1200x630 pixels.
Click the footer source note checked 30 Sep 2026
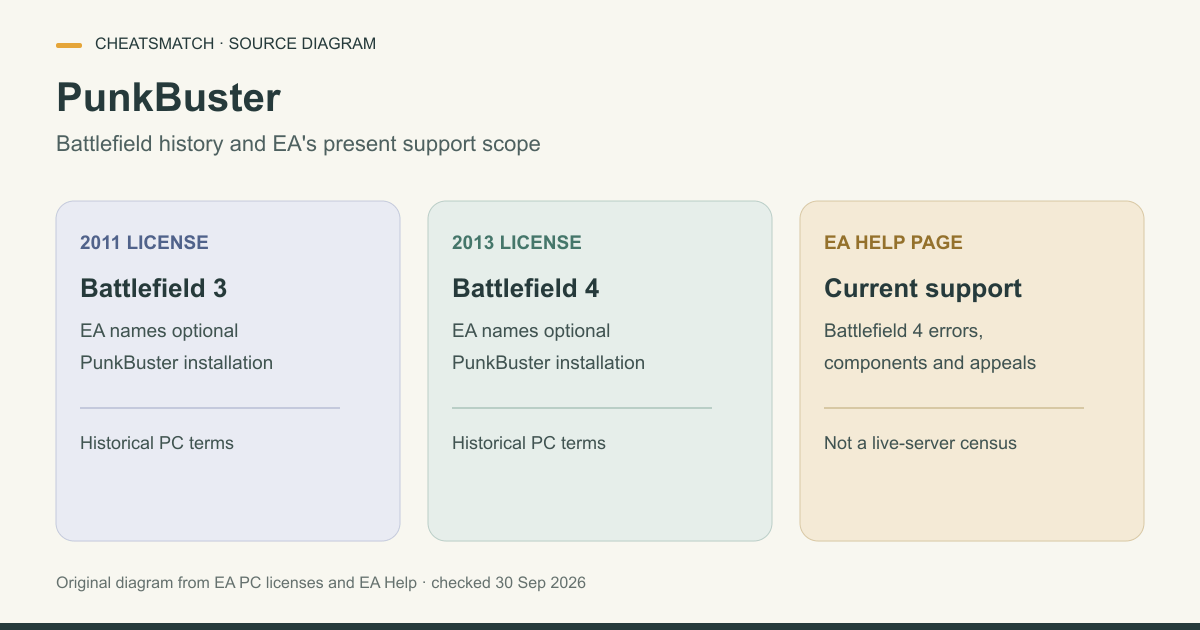click(321, 582)
